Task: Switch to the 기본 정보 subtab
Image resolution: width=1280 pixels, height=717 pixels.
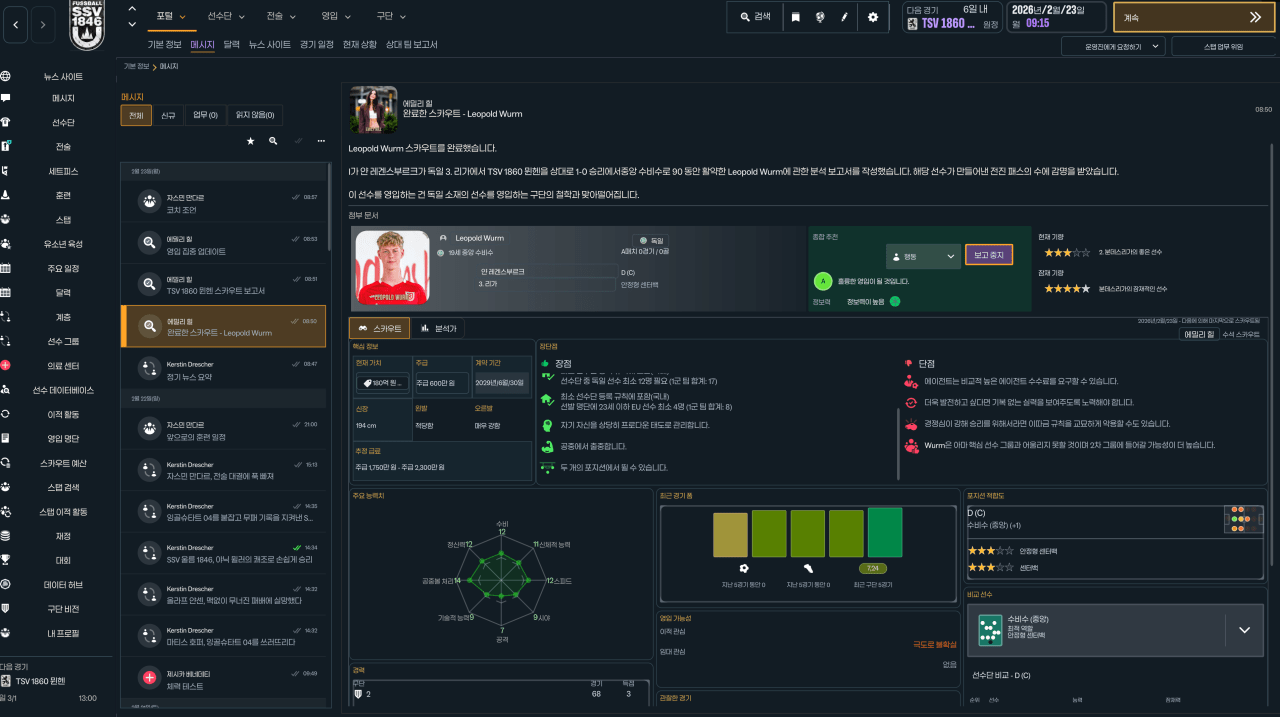Action: click(164, 45)
